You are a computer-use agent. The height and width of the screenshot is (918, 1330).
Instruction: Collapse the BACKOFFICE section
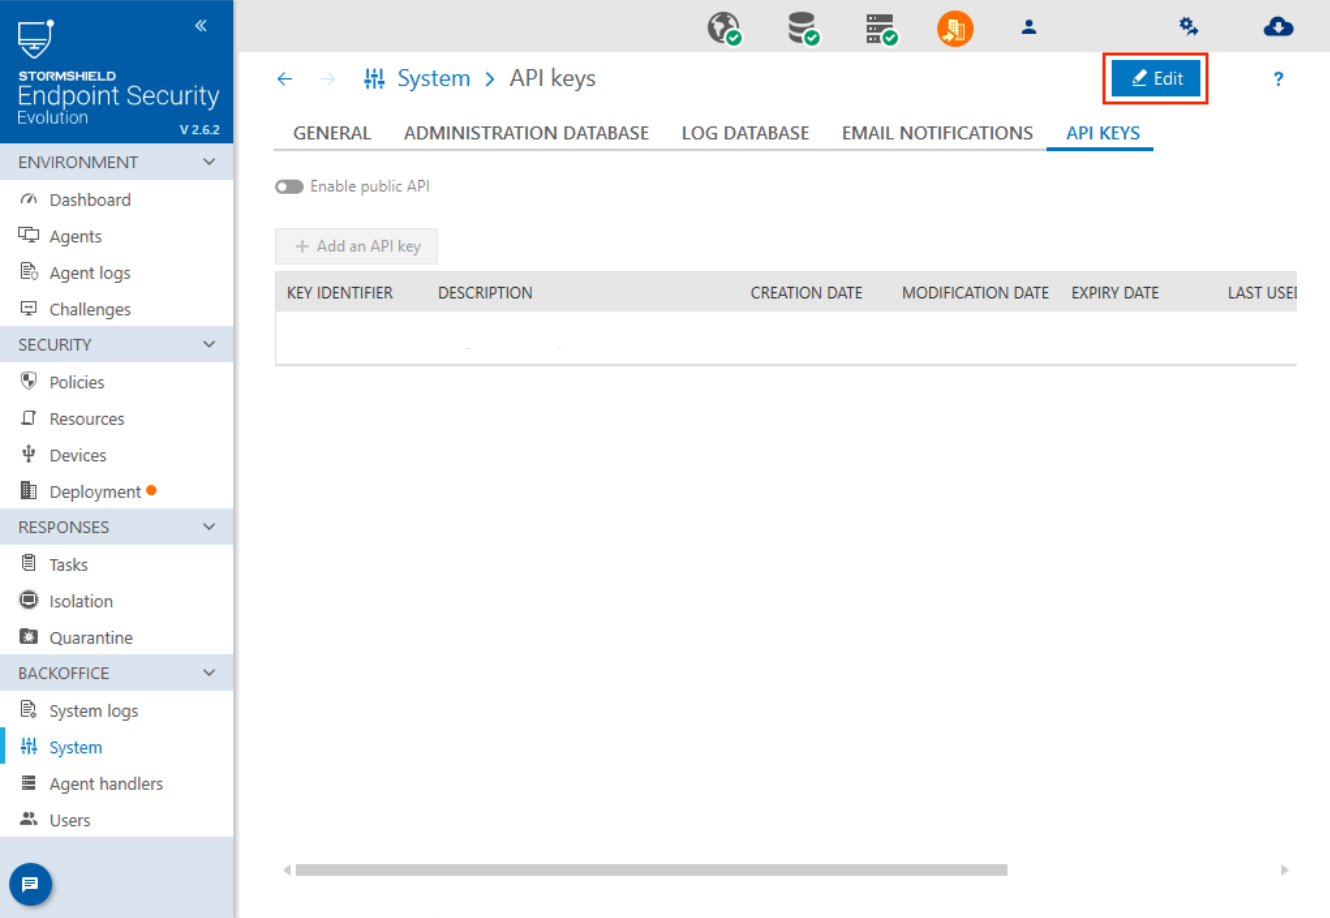pos(209,673)
